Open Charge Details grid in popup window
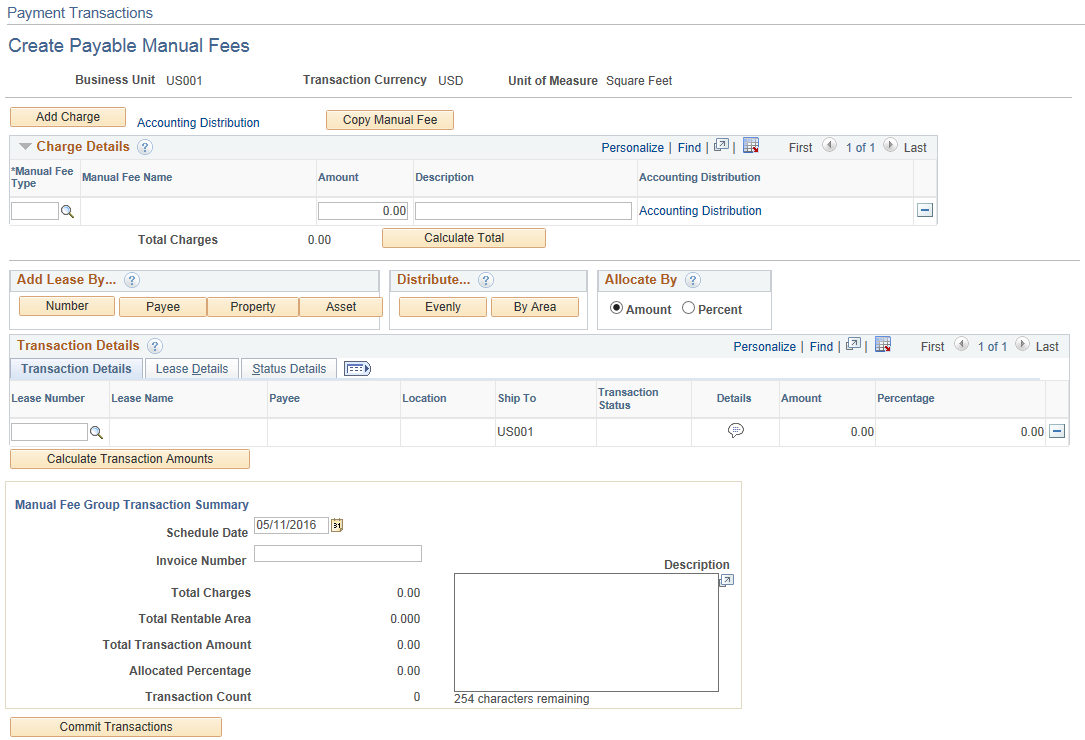 click(722, 147)
